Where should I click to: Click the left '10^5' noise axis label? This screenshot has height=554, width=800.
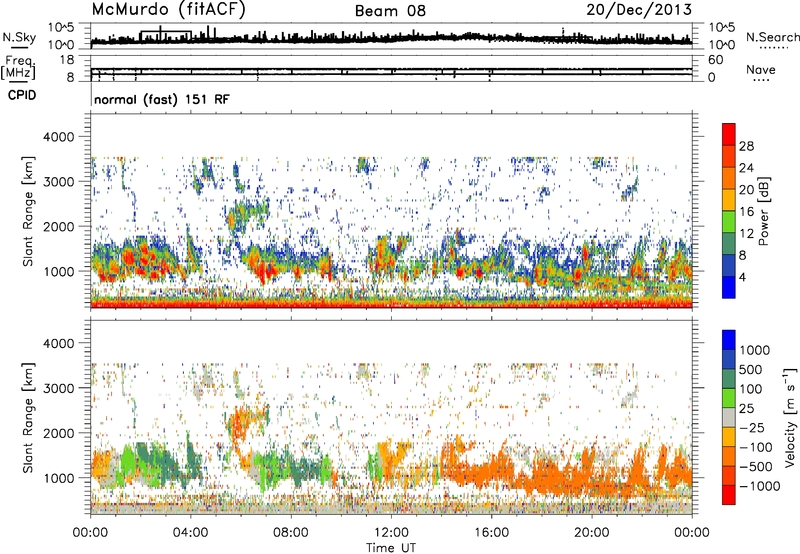coord(61,28)
